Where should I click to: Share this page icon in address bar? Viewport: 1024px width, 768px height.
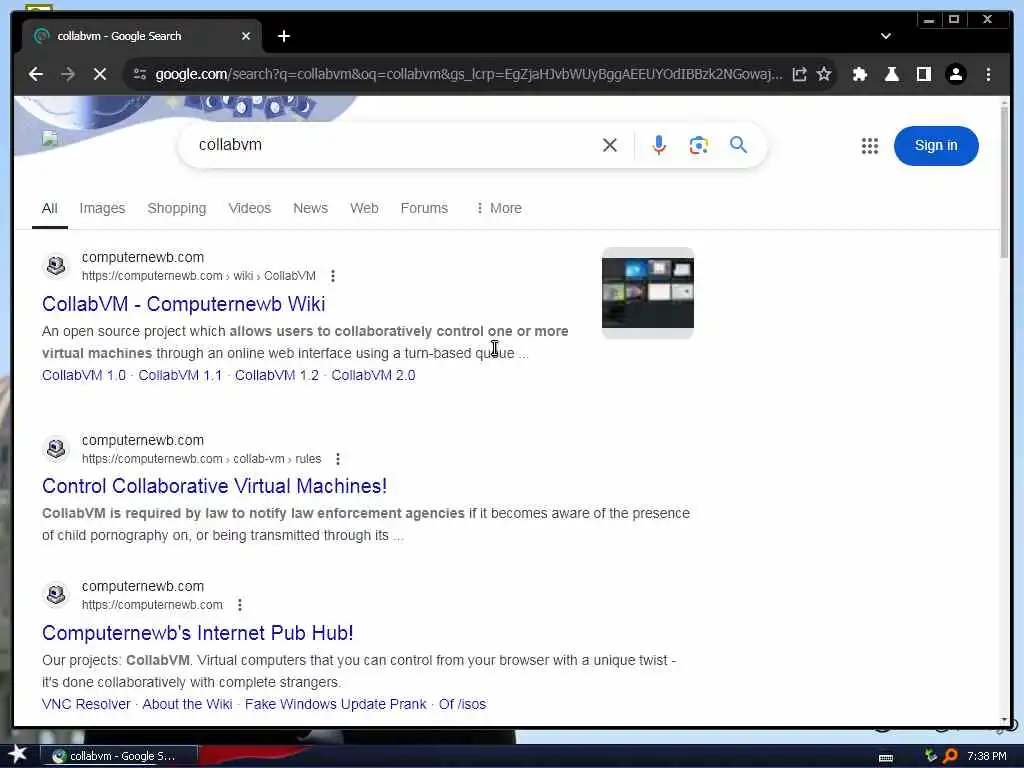click(799, 74)
